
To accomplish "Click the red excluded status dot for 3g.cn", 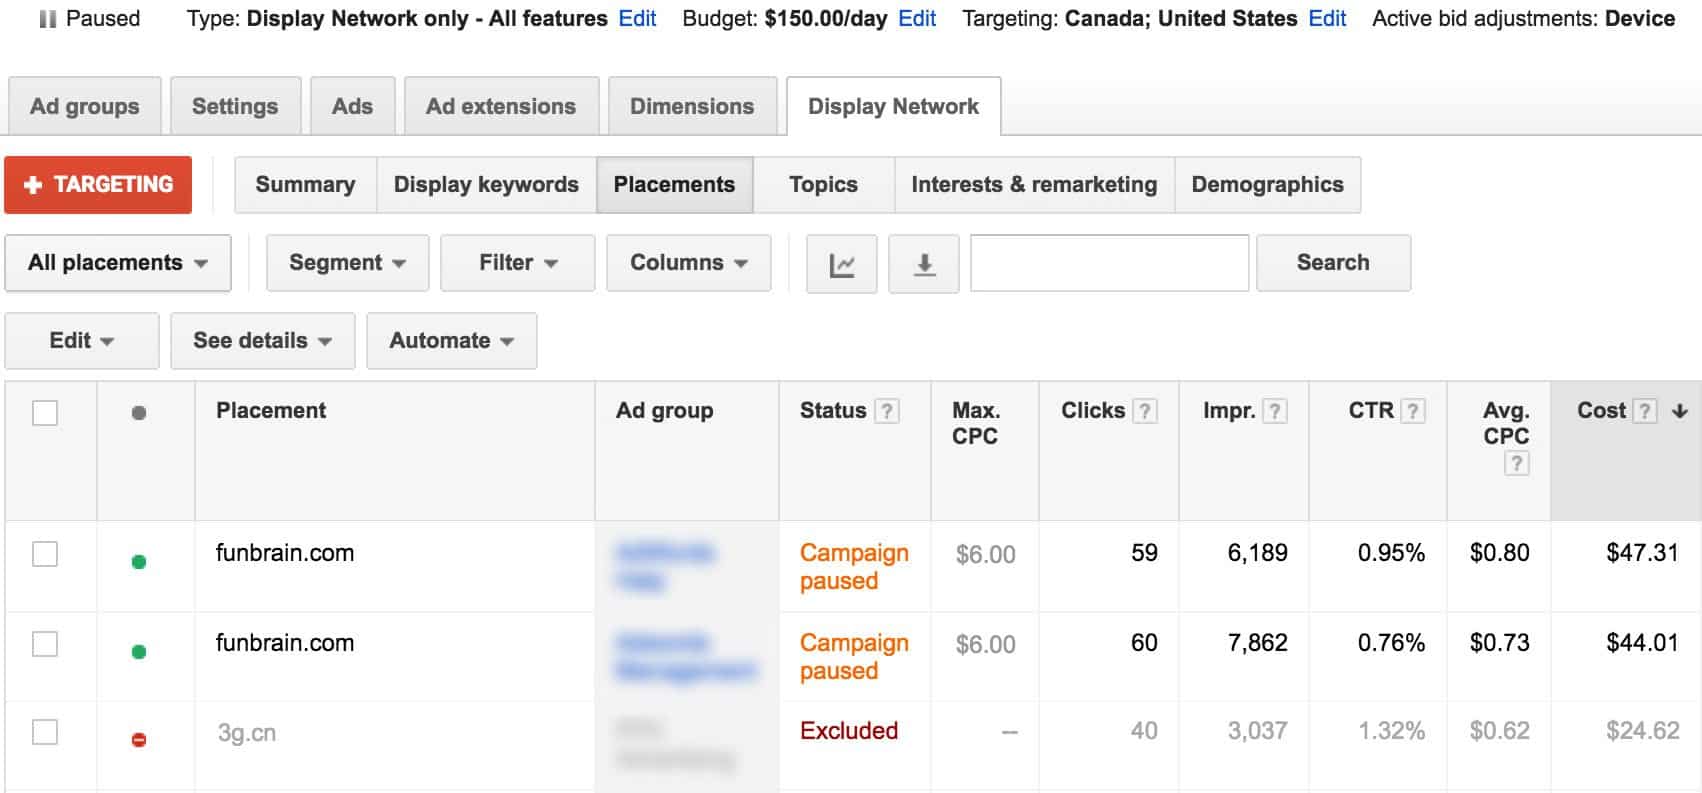I will [x=139, y=740].
